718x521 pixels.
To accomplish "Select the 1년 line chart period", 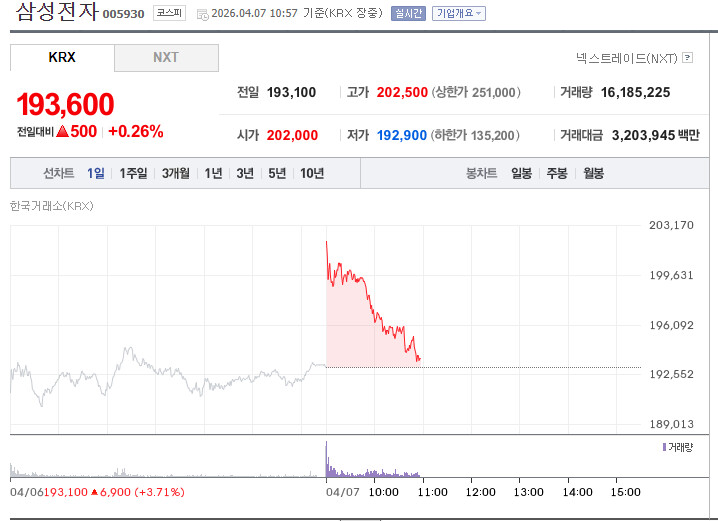I will (213, 173).
